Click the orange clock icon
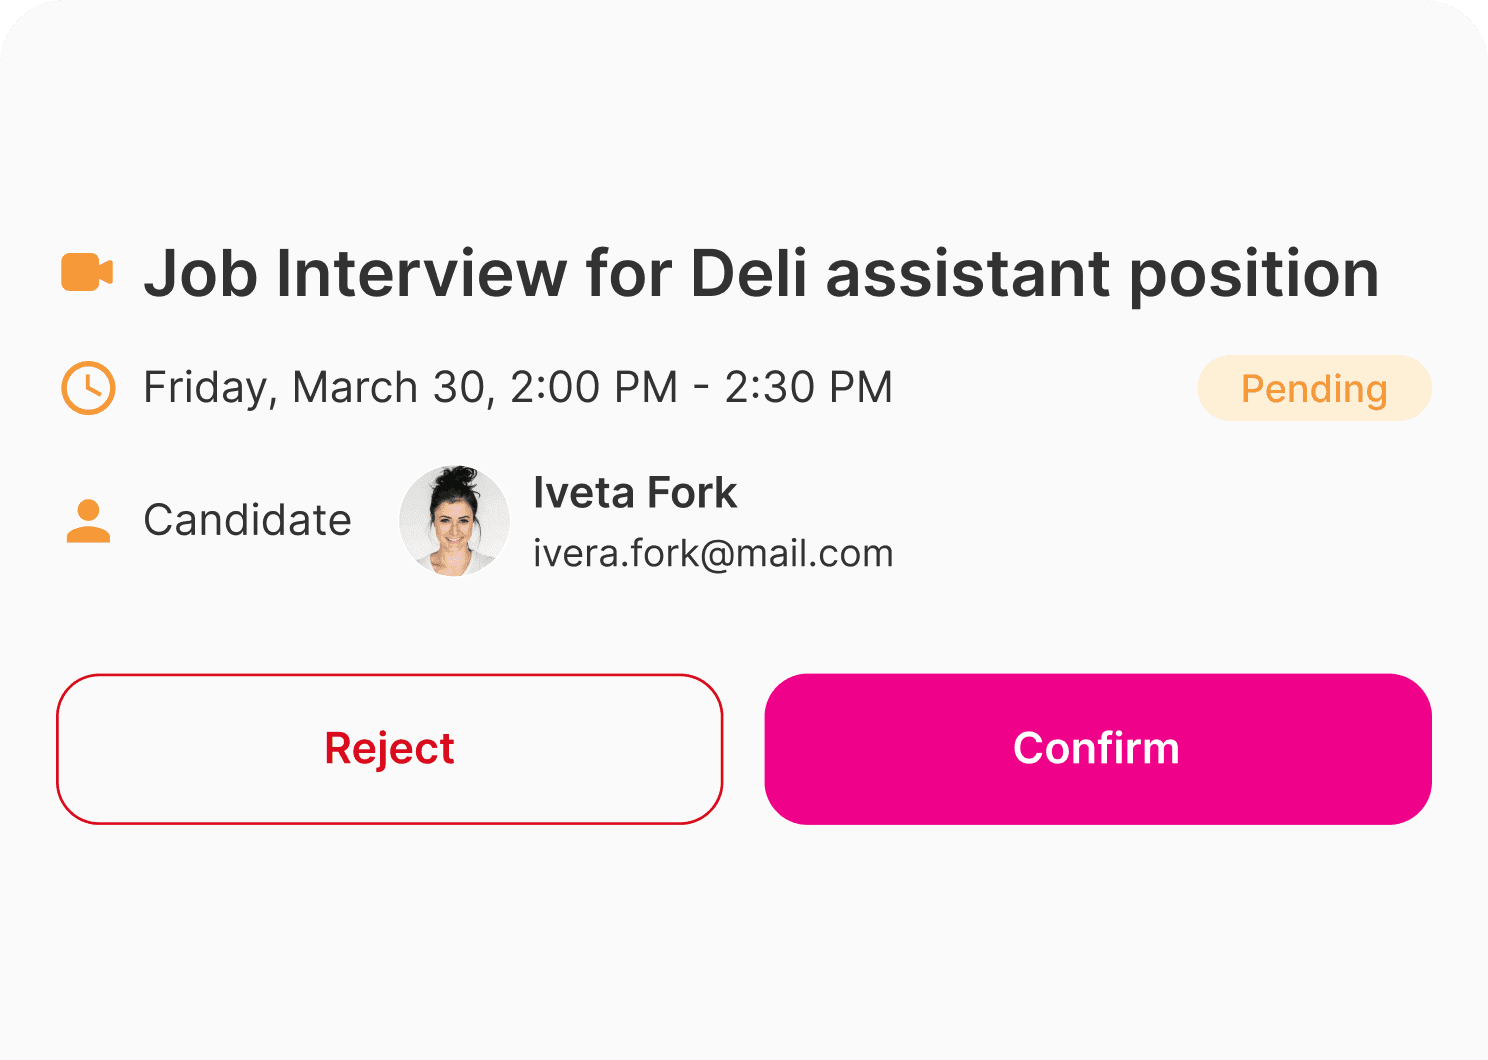The width and height of the screenshot is (1488, 1060). pos(88,387)
